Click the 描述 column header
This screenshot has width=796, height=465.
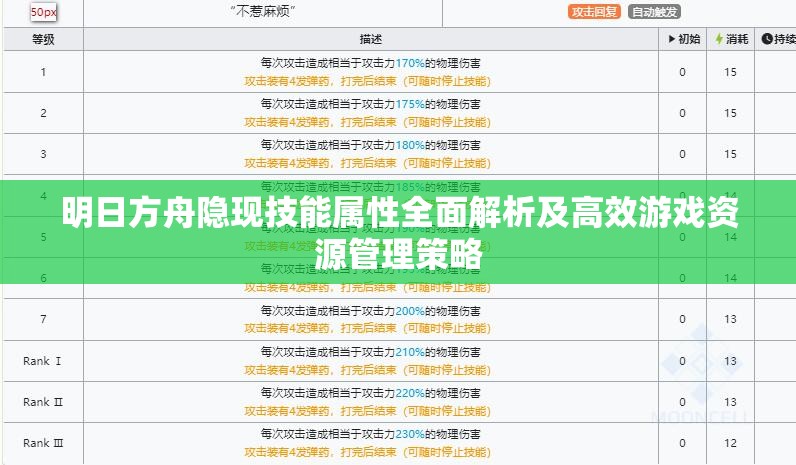pos(371,39)
